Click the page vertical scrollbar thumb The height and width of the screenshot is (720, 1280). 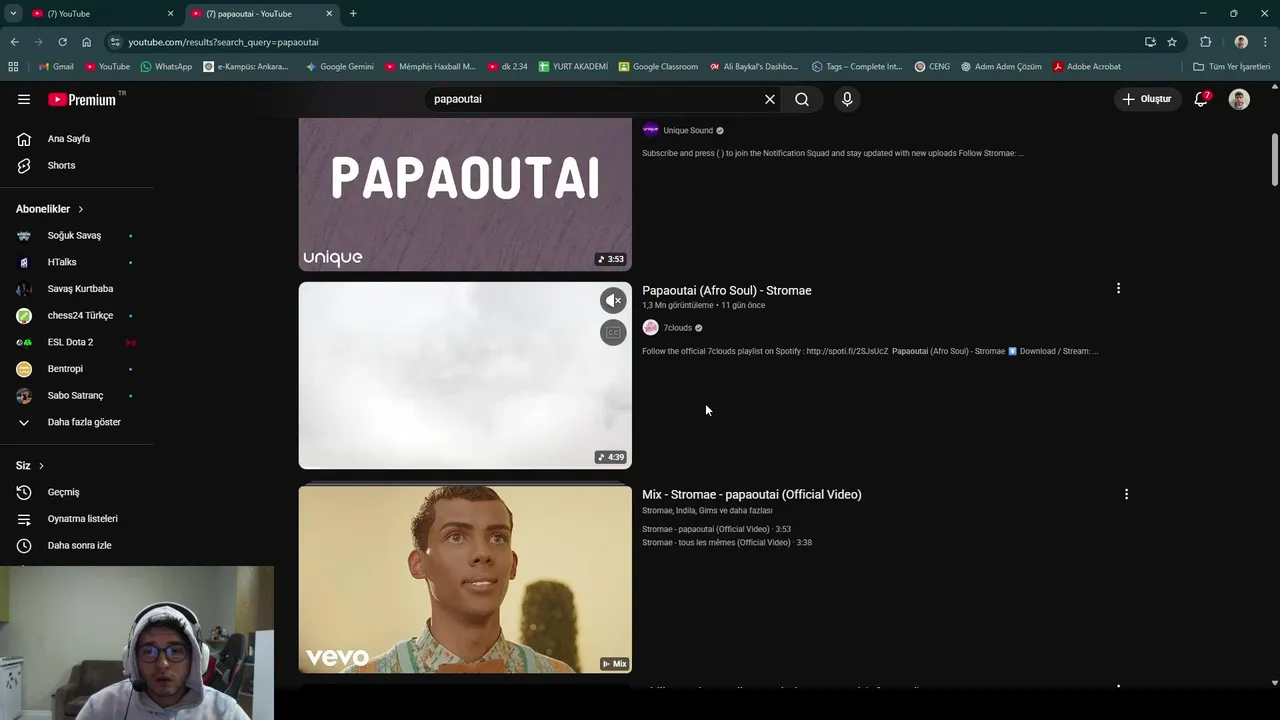[x=1275, y=159]
